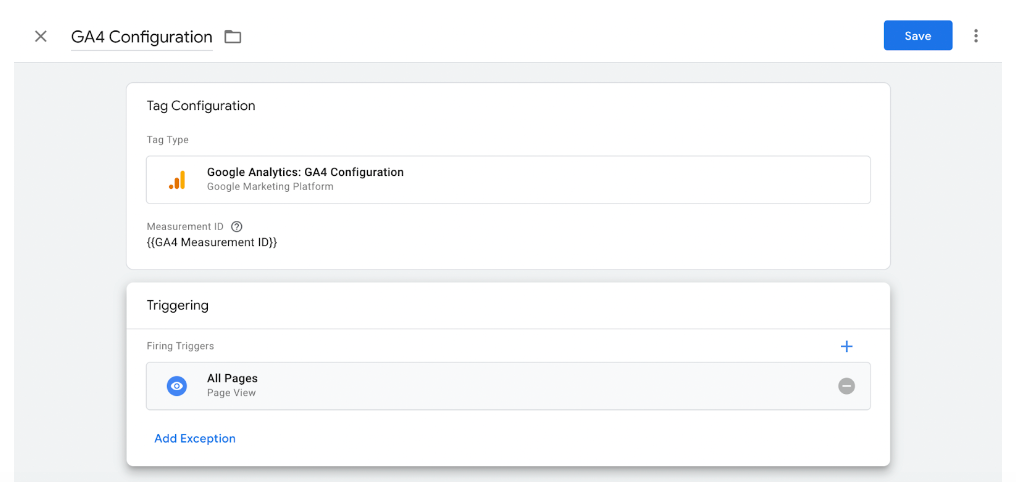Image resolution: width=1016 pixels, height=482 pixels.
Task: Click the Tag Configuration heading
Action: click(x=201, y=106)
